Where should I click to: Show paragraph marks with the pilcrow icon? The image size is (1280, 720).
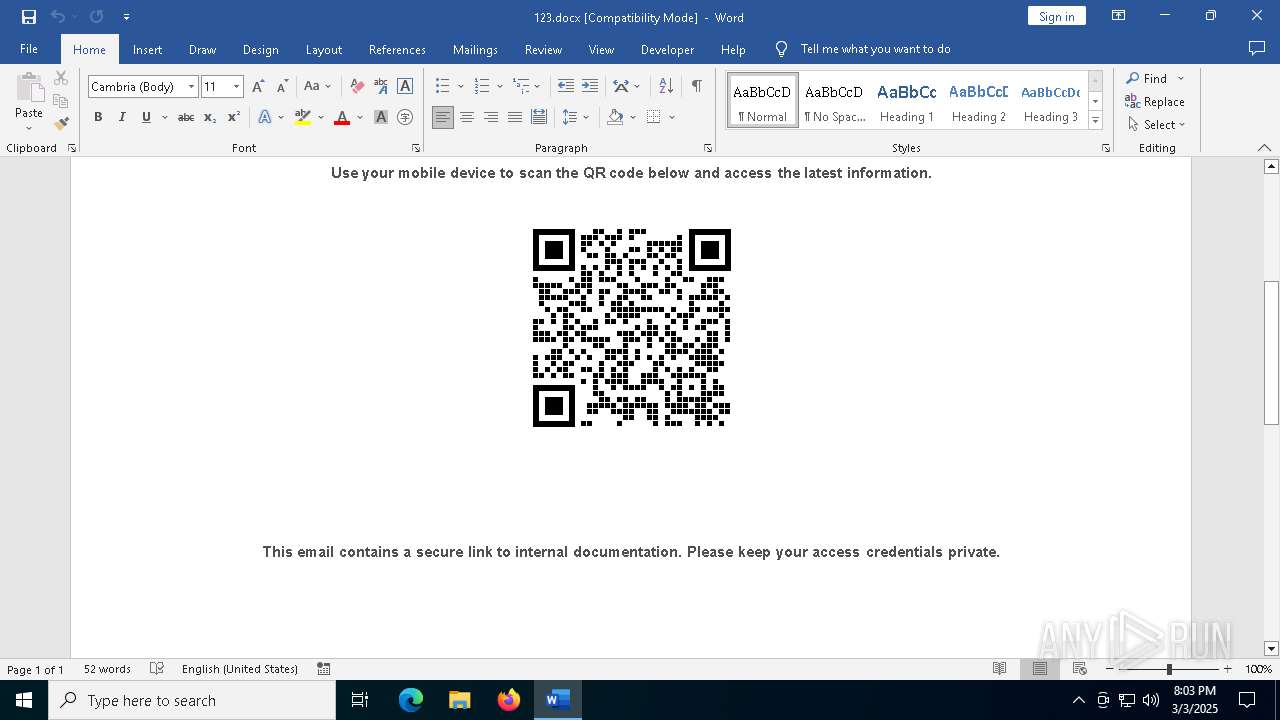coord(696,86)
